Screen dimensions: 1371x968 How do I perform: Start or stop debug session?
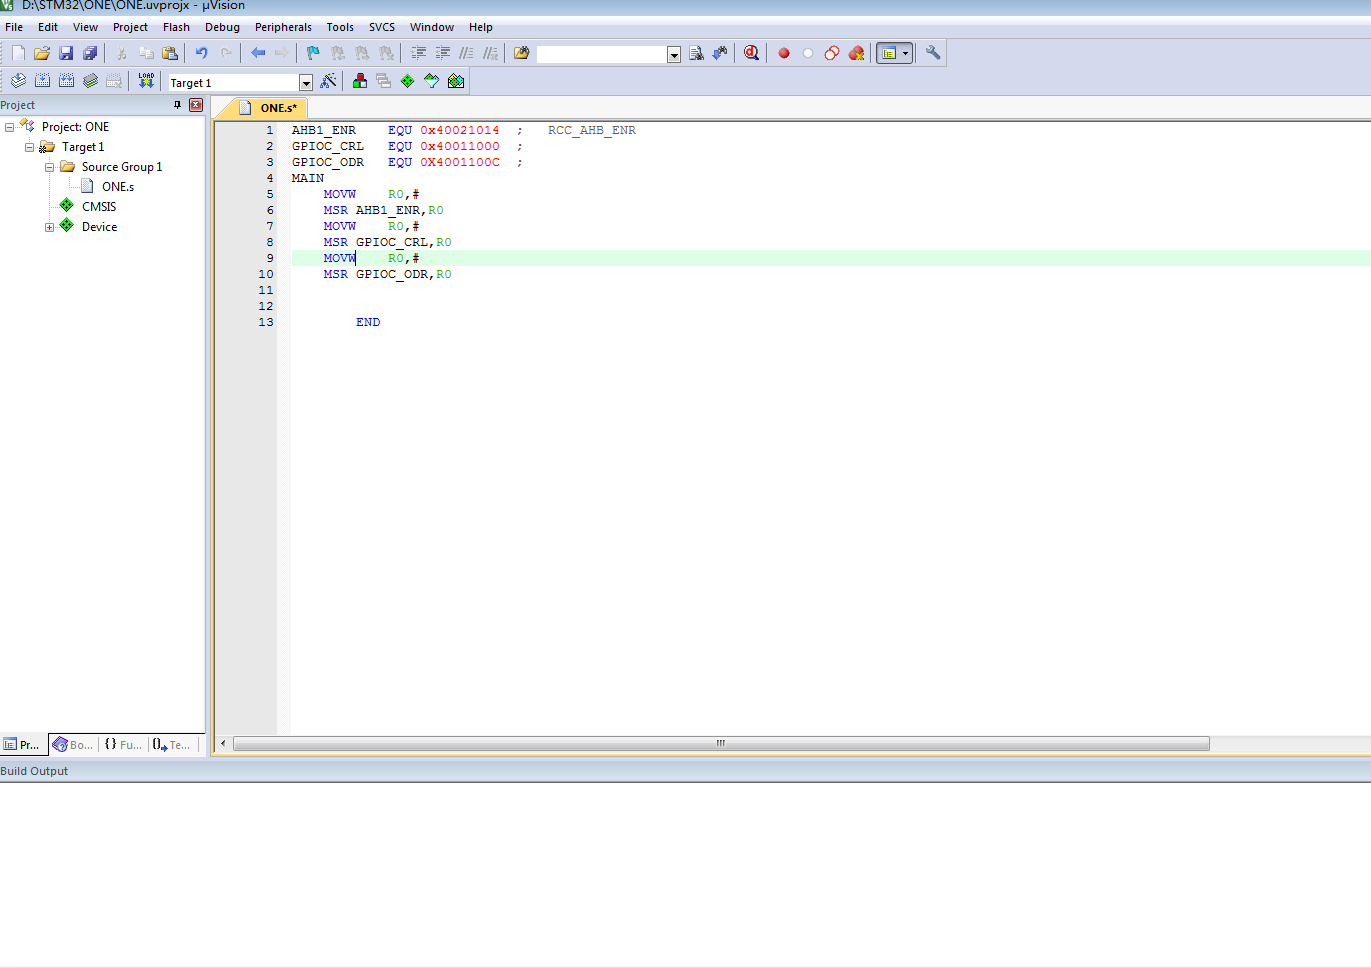[752, 53]
